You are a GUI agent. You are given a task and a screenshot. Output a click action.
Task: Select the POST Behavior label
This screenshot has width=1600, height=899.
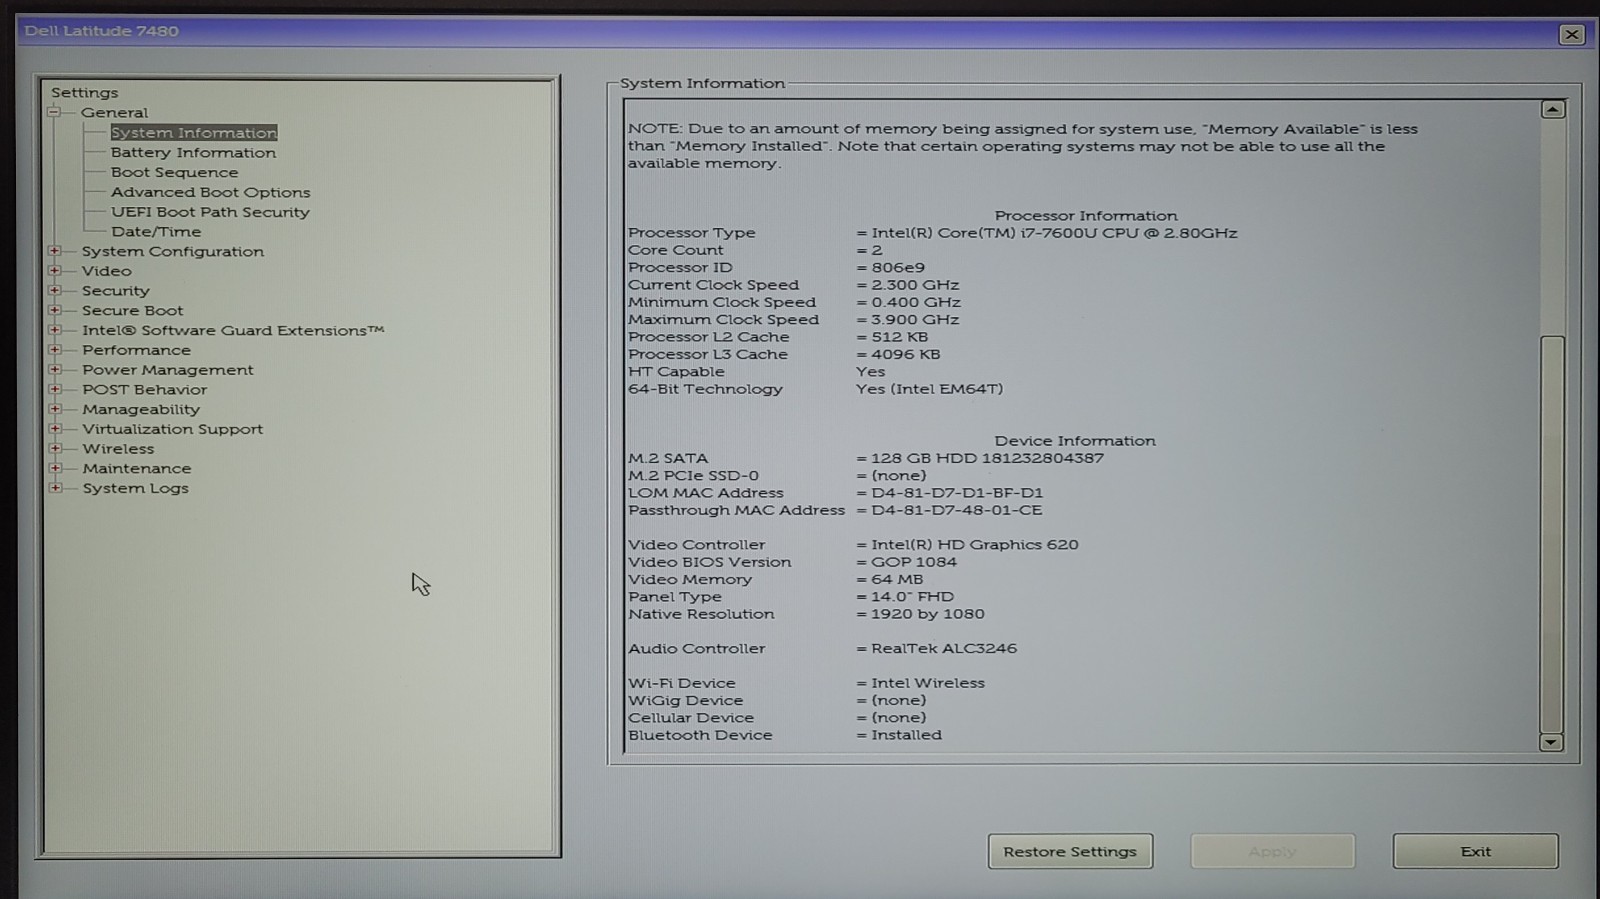(x=145, y=390)
